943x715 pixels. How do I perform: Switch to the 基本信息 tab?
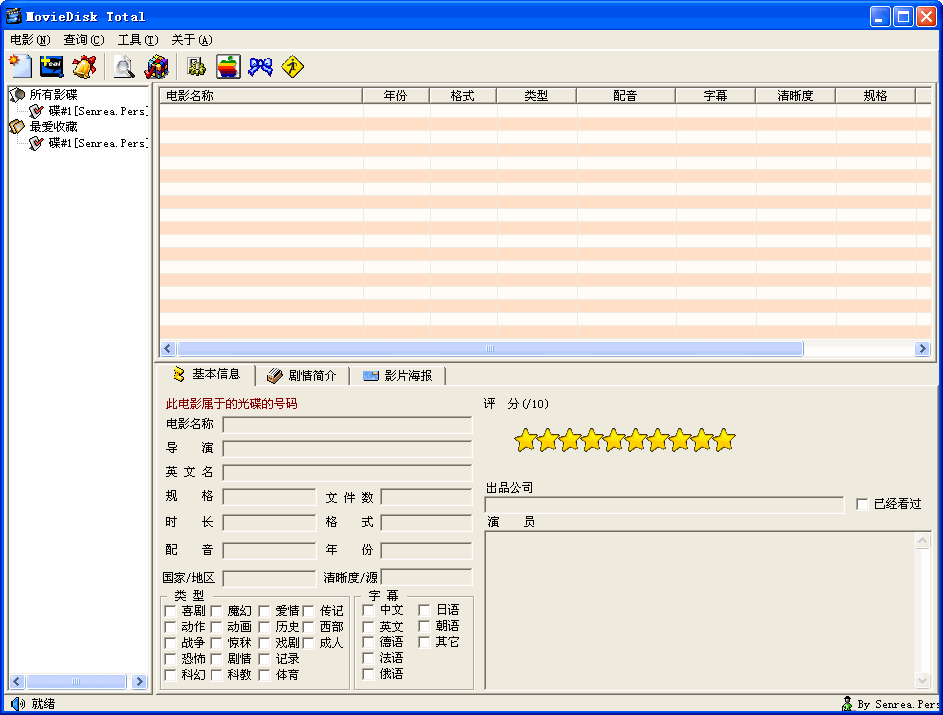206,375
